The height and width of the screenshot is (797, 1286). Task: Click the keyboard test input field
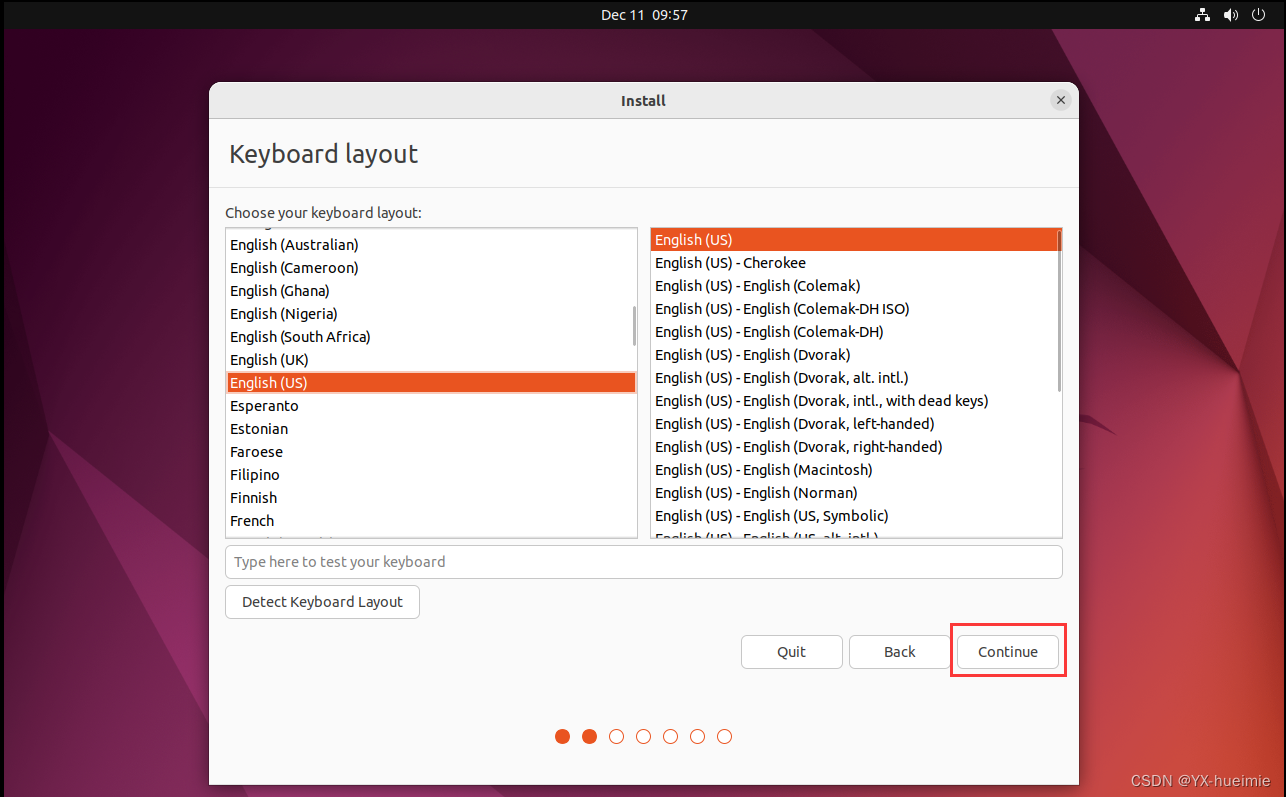pyautogui.click(x=643, y=562)
